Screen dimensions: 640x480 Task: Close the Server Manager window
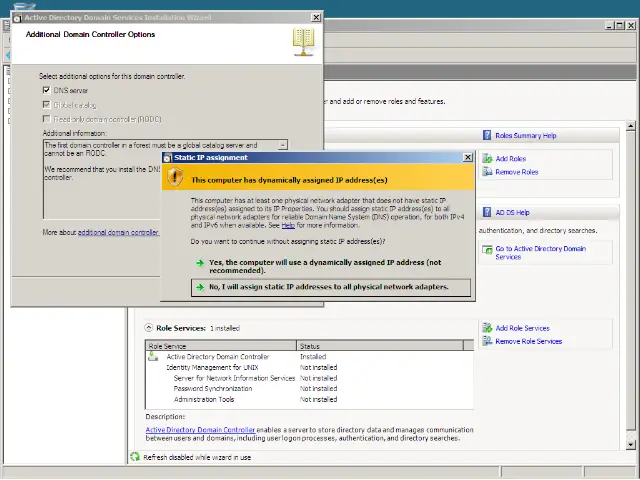[631, 25]
